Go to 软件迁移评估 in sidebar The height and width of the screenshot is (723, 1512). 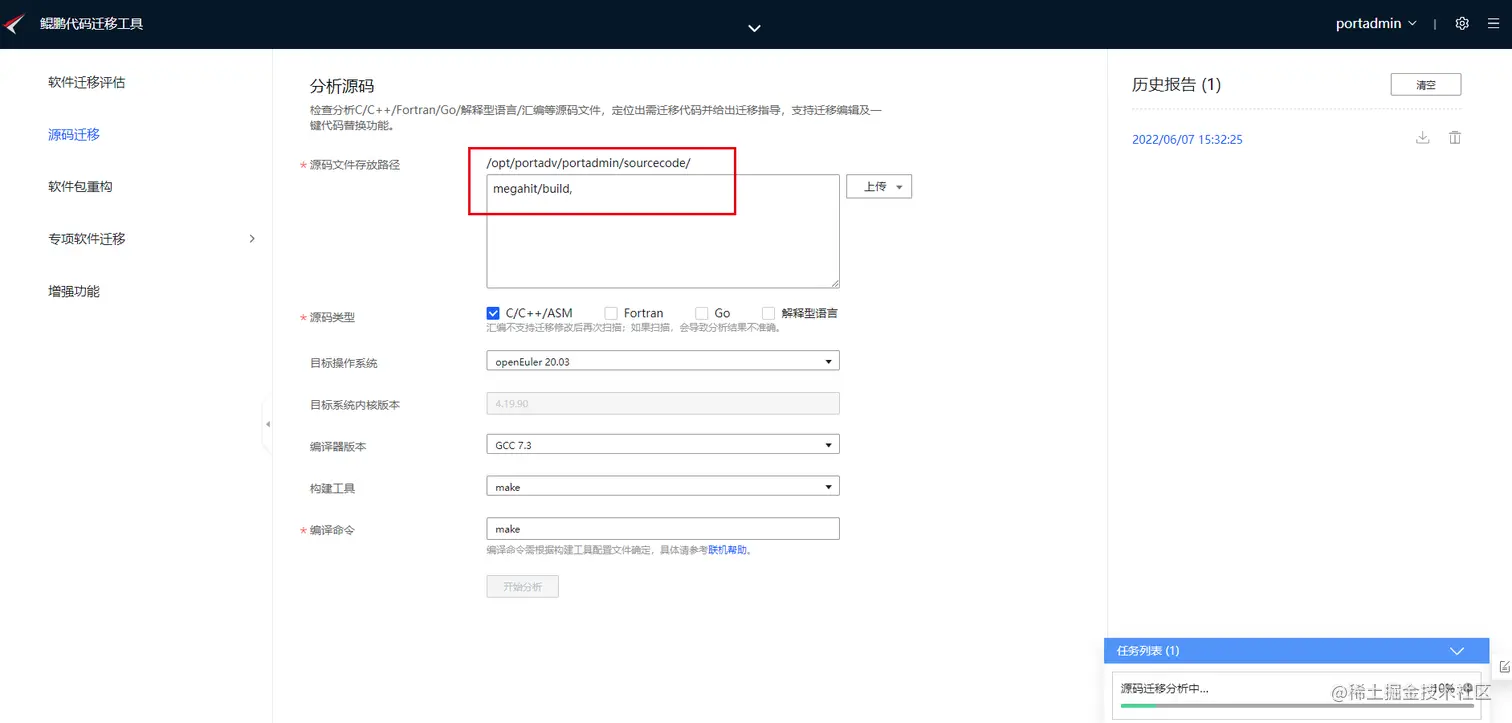coord(87,82)
